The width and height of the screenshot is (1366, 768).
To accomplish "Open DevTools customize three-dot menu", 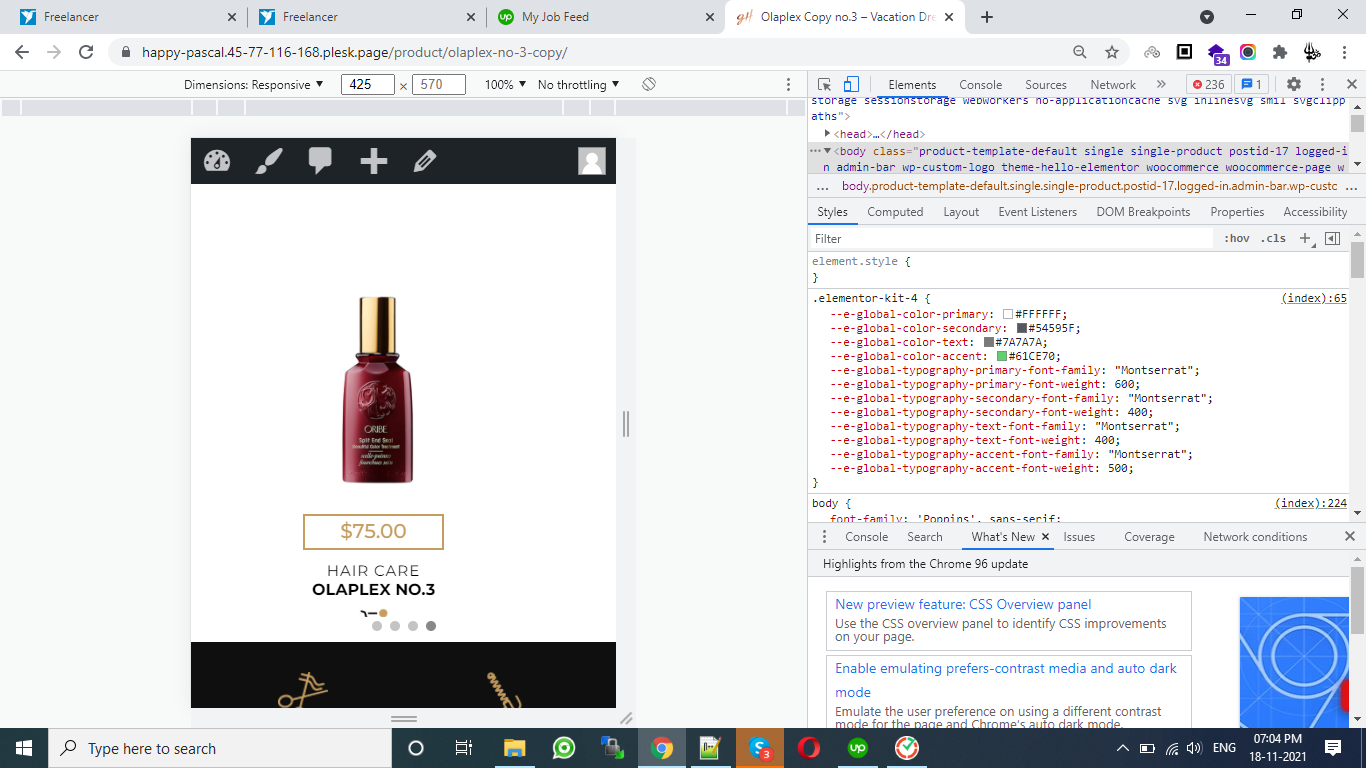I will (x=1322, y=84).
